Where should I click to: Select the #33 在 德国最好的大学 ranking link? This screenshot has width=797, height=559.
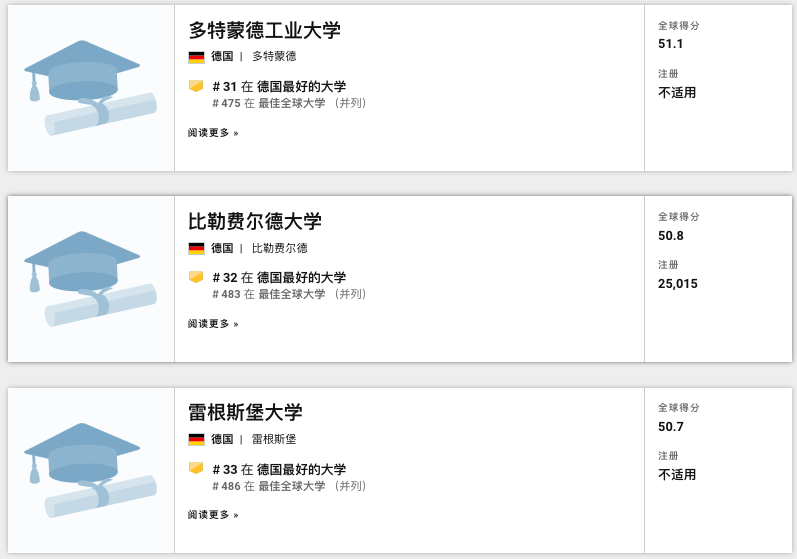279,469
